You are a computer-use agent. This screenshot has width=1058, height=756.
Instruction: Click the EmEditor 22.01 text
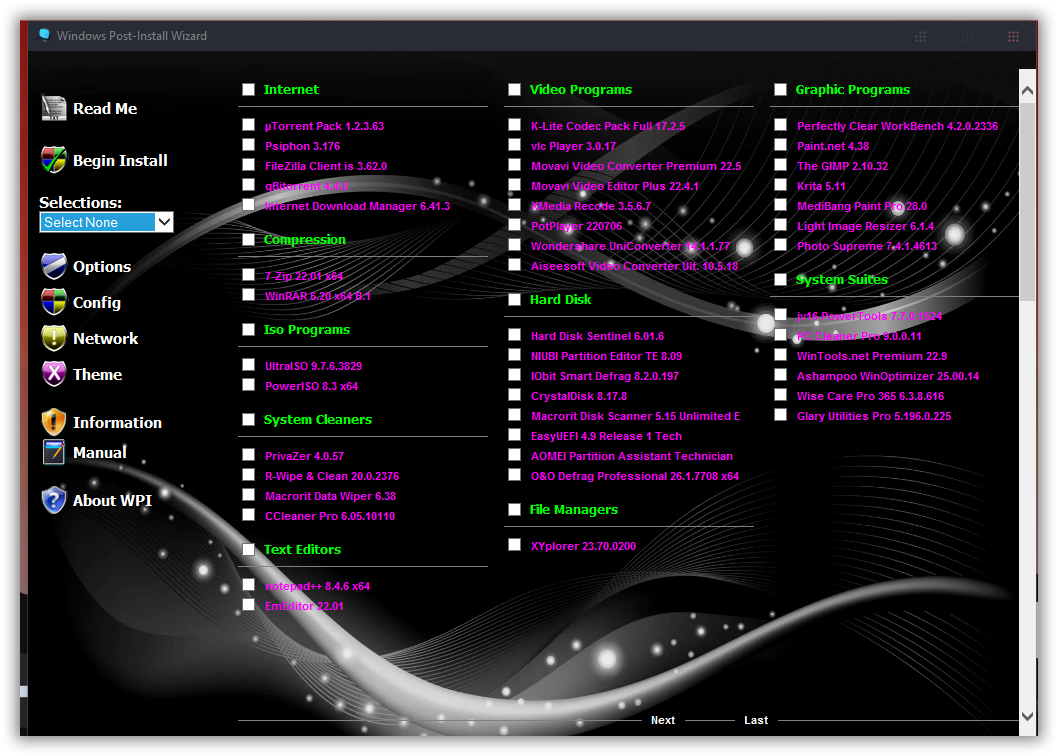tap(304, 606)
